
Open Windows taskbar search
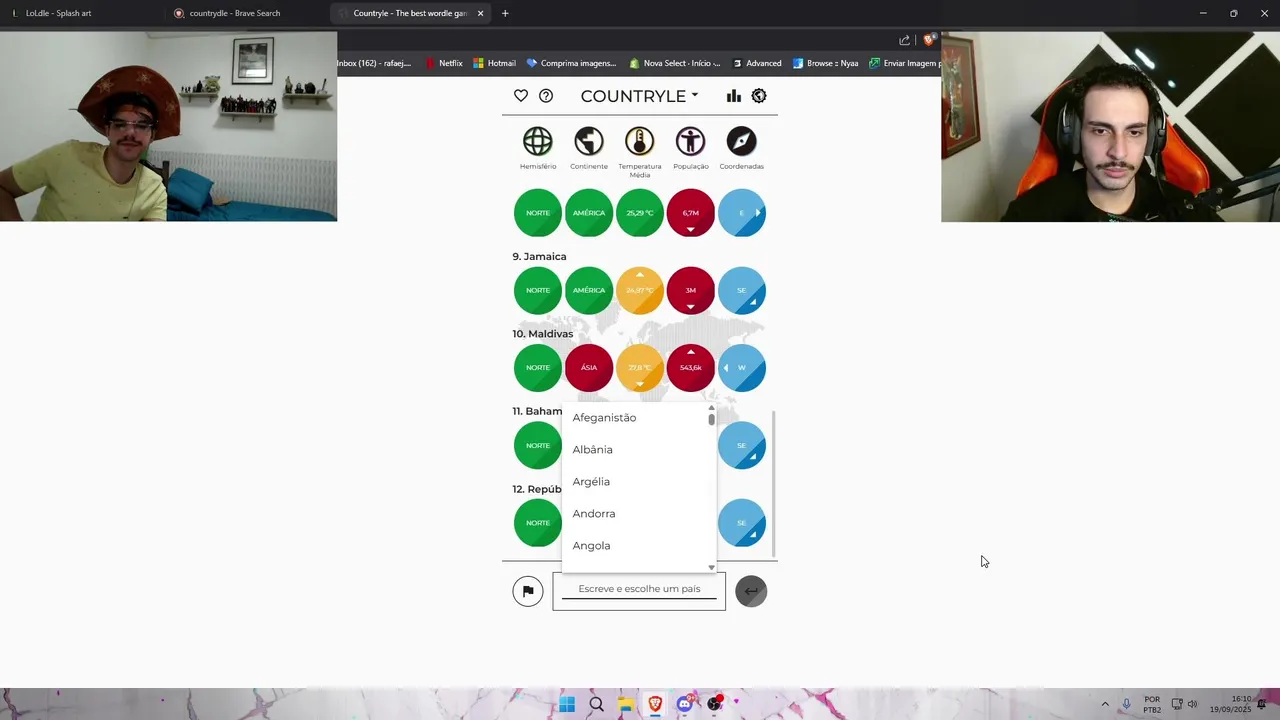(x=596, y=704)
